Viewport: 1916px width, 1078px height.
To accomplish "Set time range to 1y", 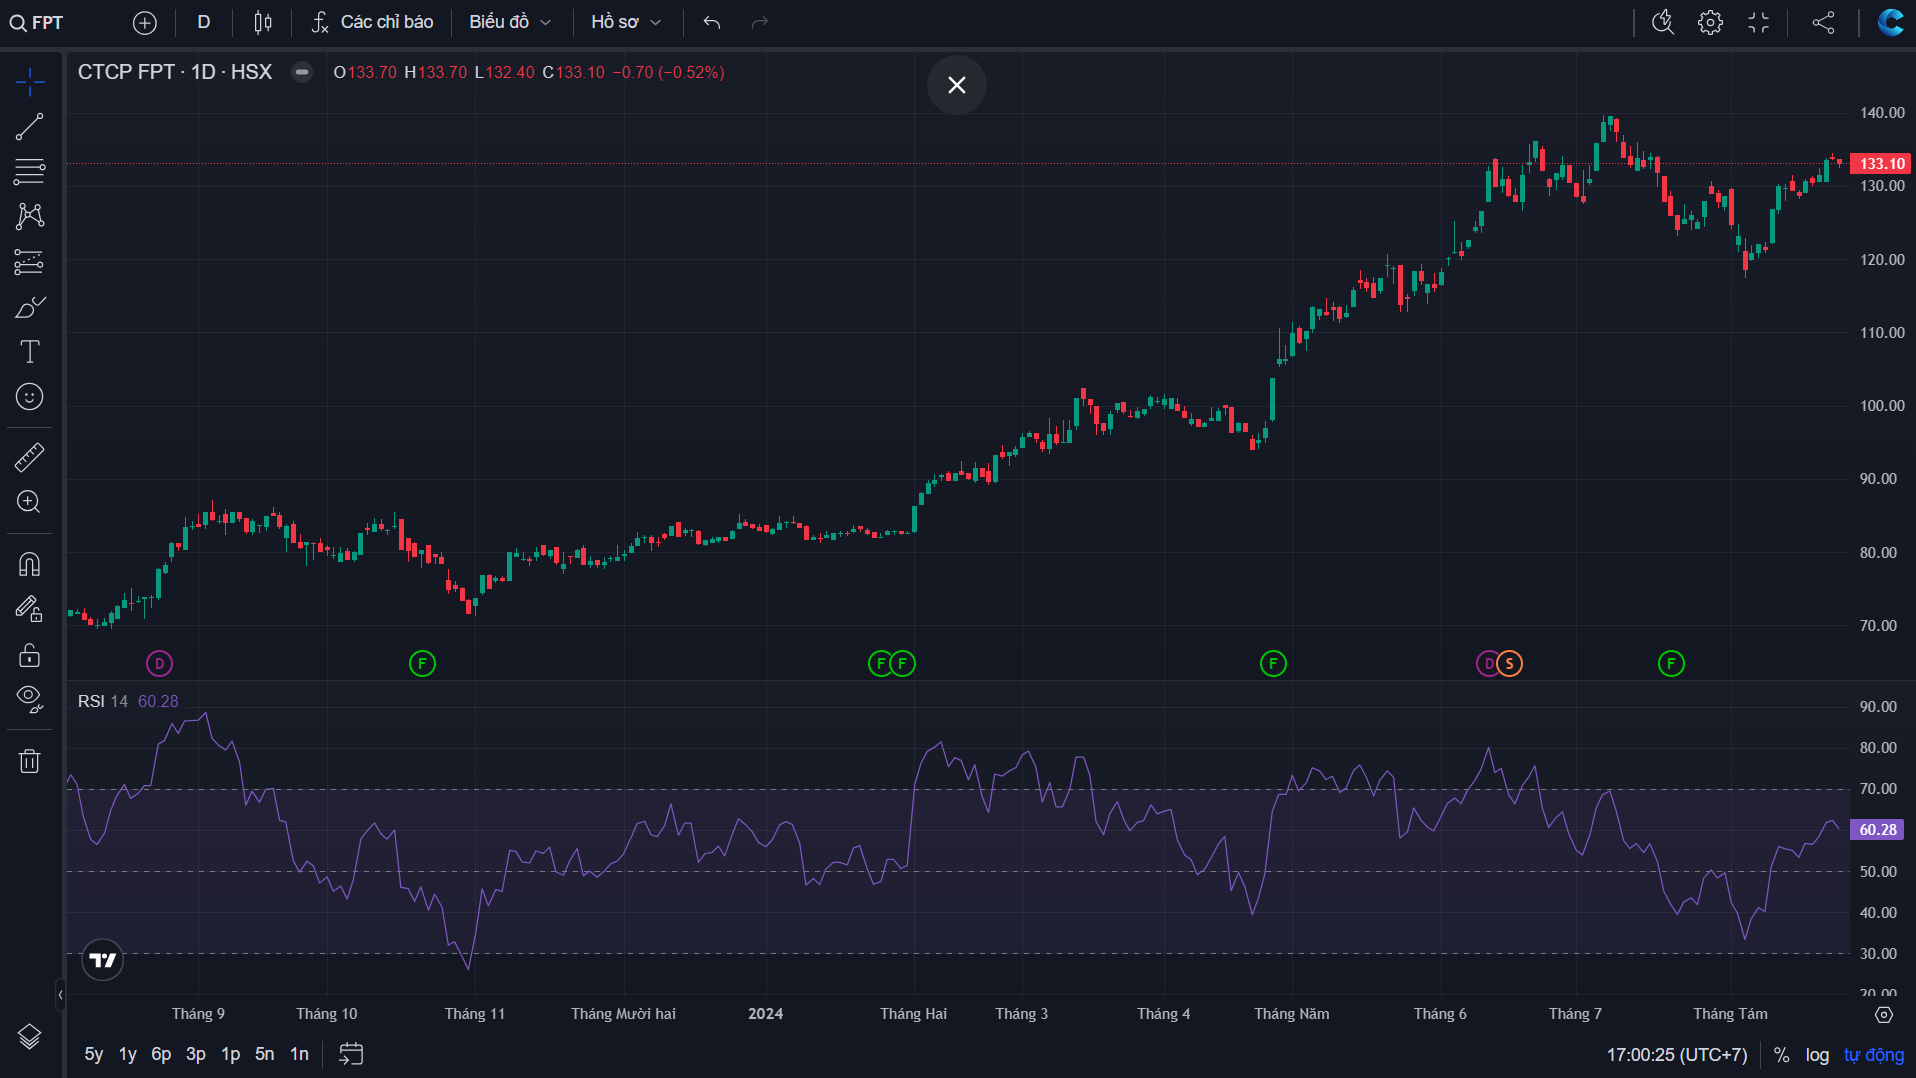I will pyautogui.click(x=128, y=1054).
